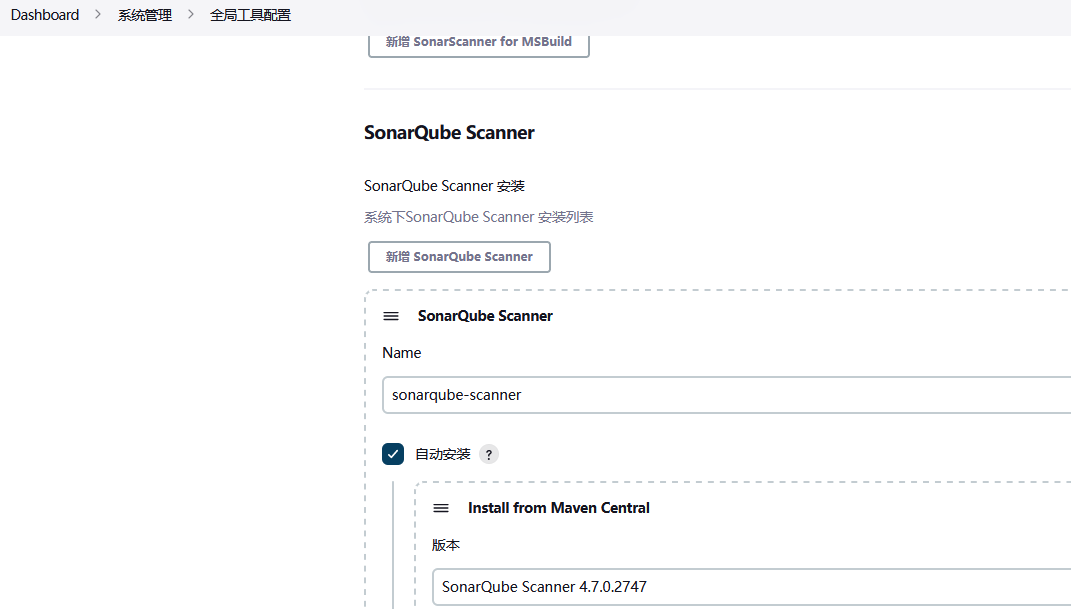
Task: Click the 系统下SonarQube Scanner 安装列表 description text
Action: coord(478,217)
